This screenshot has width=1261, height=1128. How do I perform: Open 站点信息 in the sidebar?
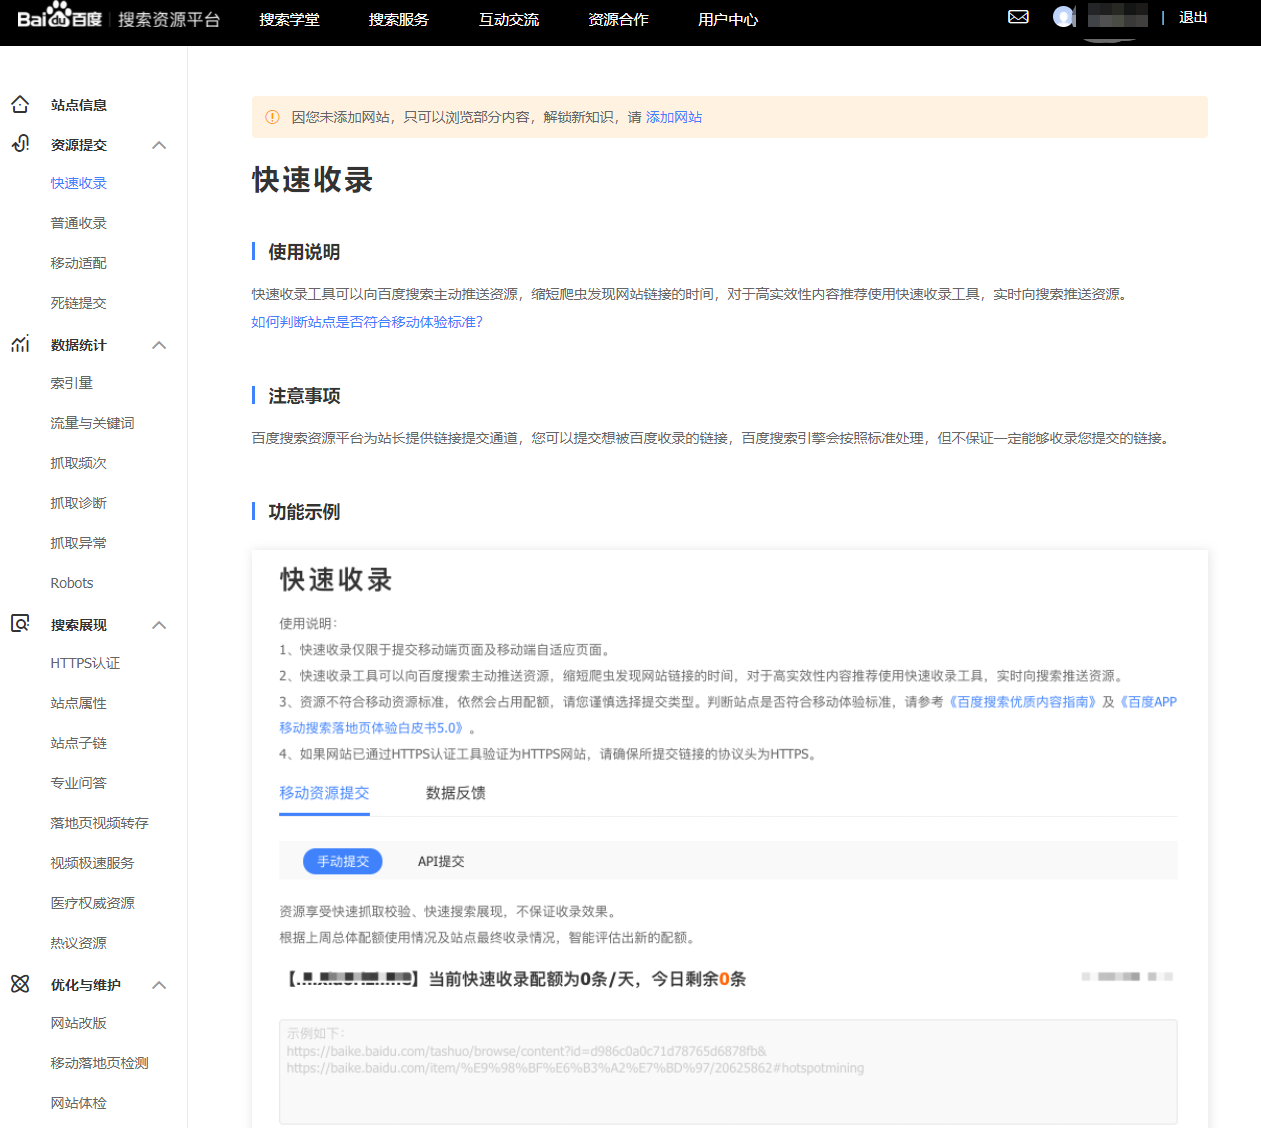[x=79, y=105]
